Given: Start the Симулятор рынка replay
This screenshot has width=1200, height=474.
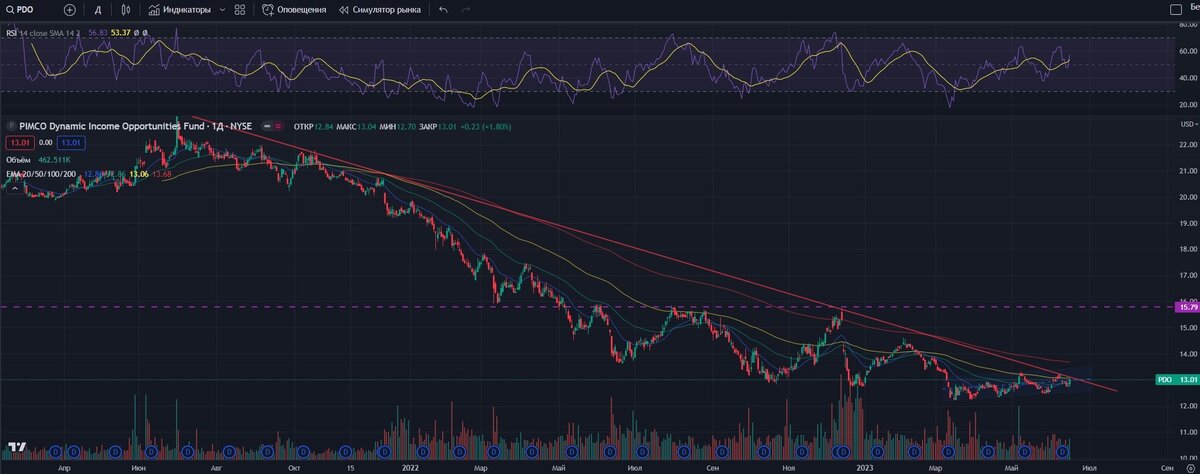Looking at the screenshot, I should tap(379, 9).
